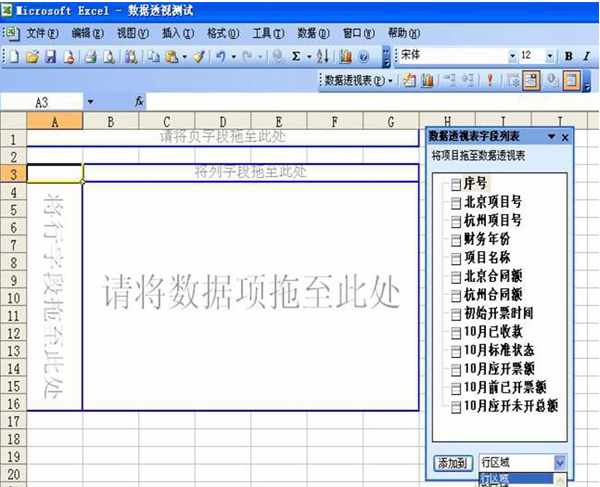The image size is (600, 487).
Task: Click the Permission icon next to Save
Action: [69, 57]
